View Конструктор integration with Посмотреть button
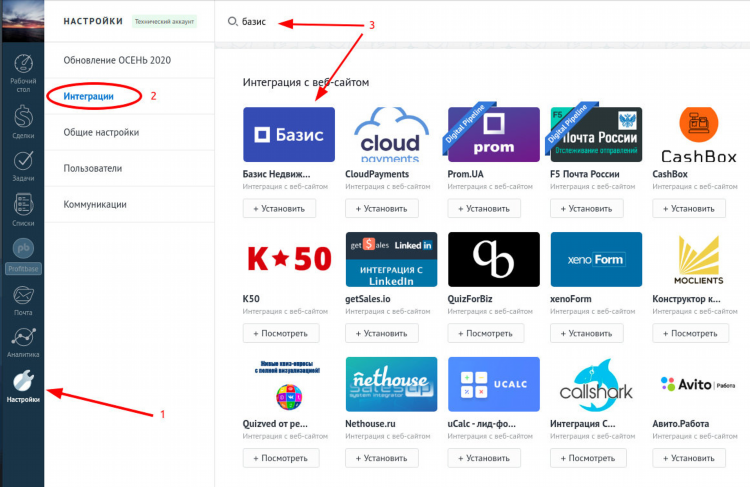This screenshot has width=750, height=487. pyautogui.click(x=690, y=333)
